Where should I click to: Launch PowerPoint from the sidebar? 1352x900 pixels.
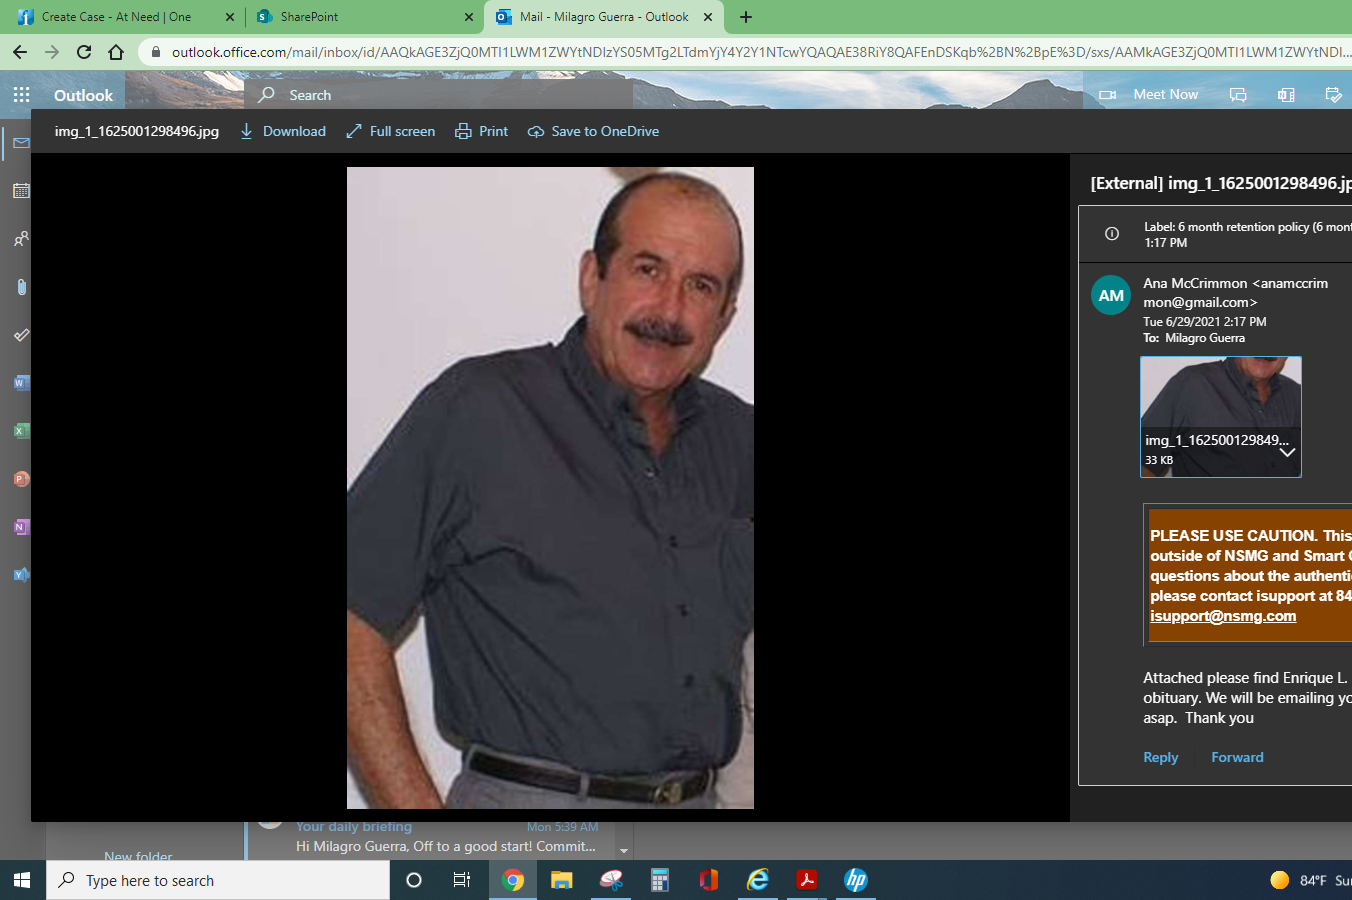(21, 479)
